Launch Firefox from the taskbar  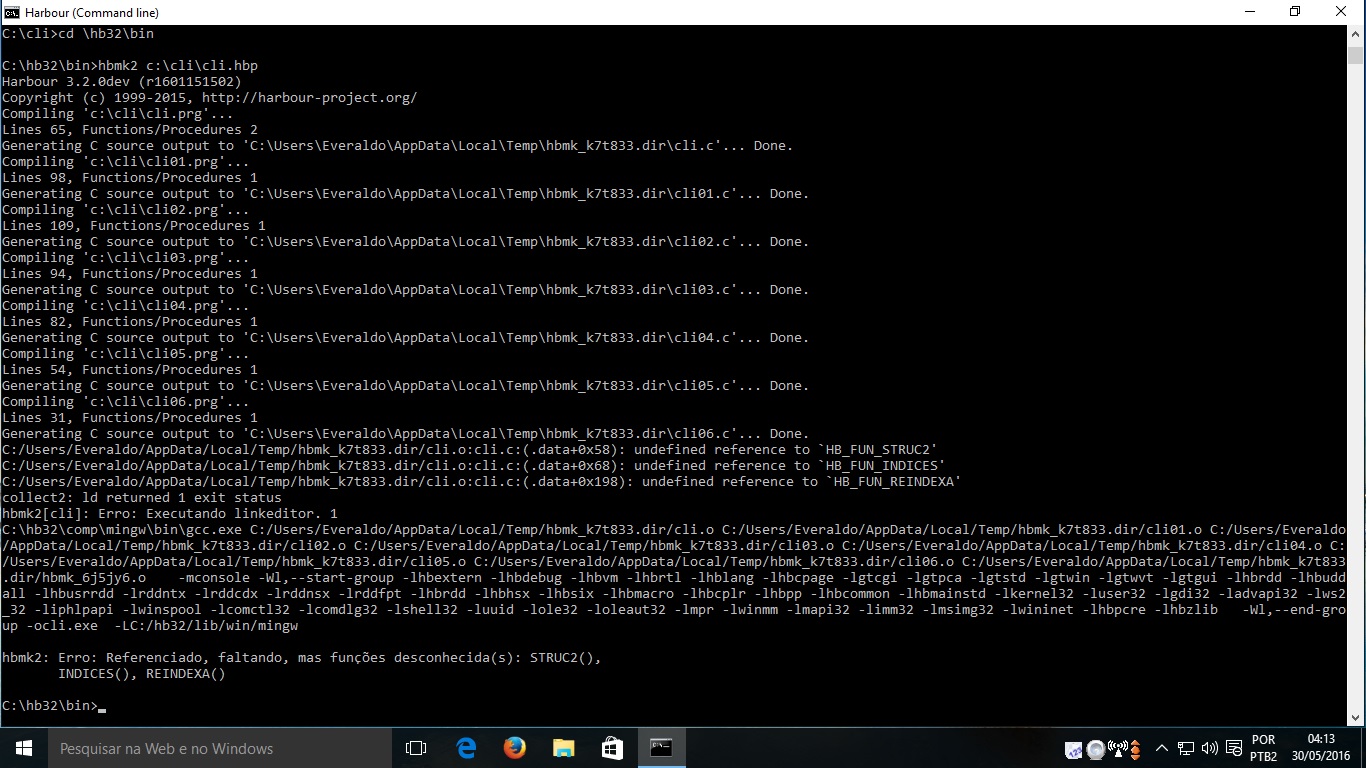[x=515, y=748]
